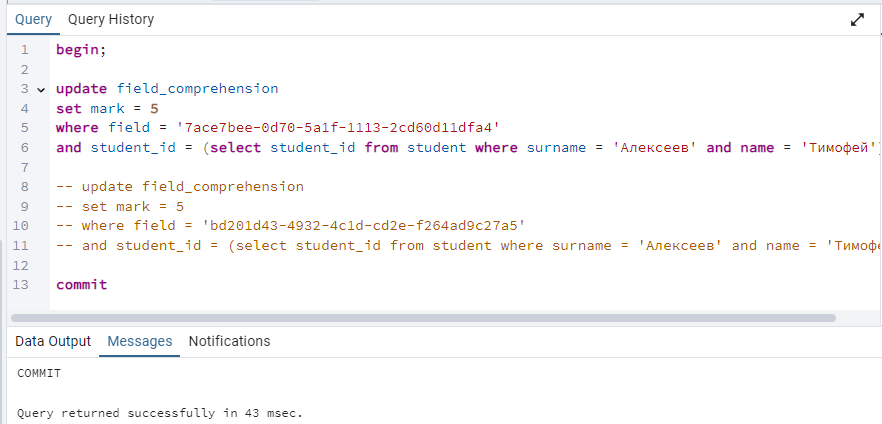Select the Query tab
Image resolution: width=882 pixels, height=424 pixels.
pyautogui.click(x=33, y=20)
